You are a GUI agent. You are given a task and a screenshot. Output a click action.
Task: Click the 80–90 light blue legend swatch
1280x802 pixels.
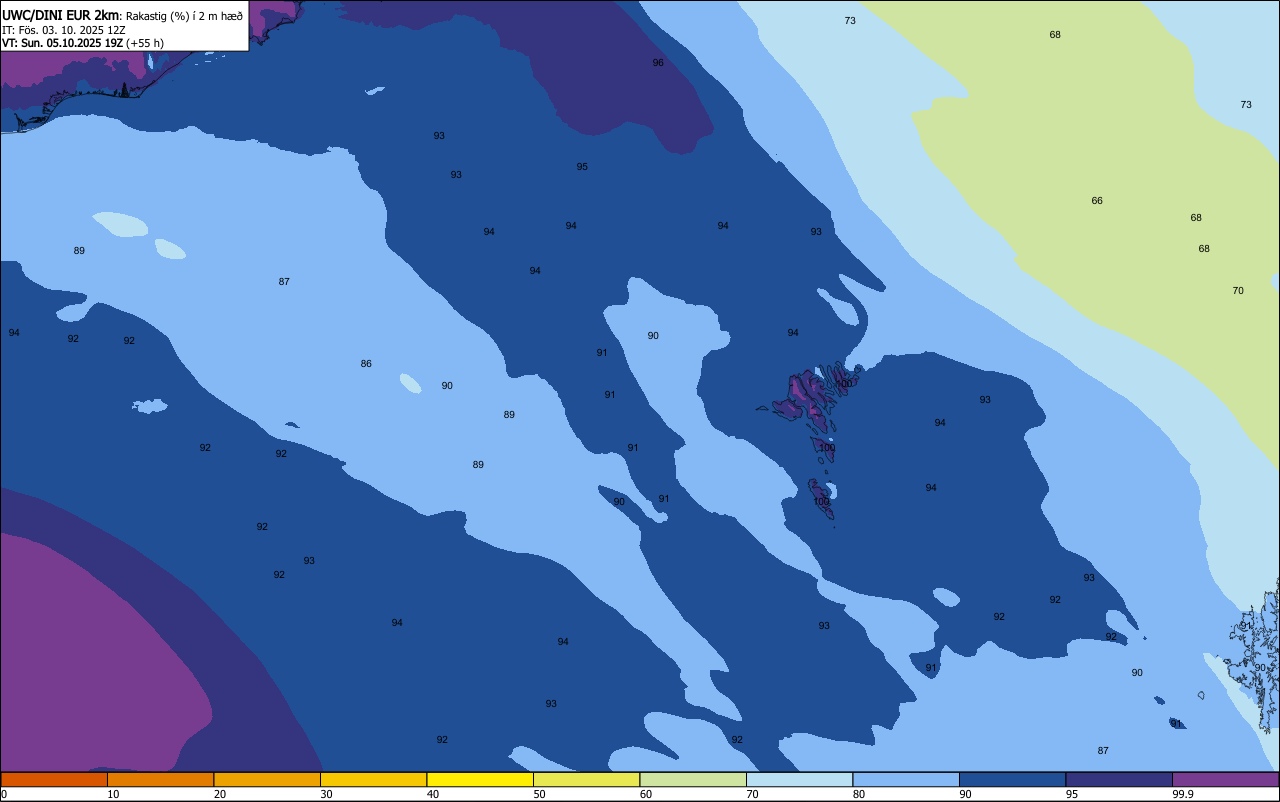click(906, 779)
